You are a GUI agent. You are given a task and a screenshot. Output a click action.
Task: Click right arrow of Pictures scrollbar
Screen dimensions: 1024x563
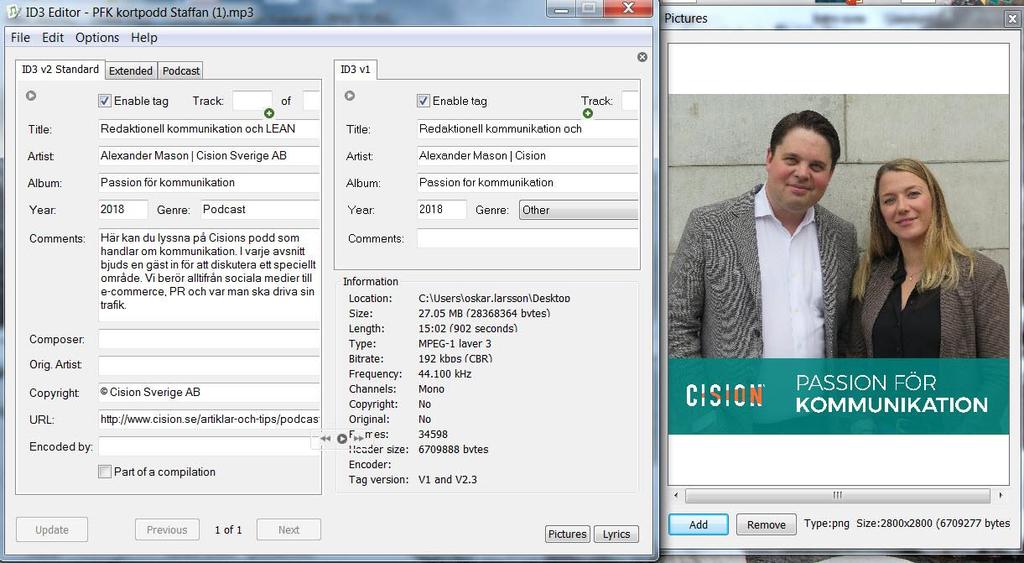pyautogui.click(x=1001, y=496)
